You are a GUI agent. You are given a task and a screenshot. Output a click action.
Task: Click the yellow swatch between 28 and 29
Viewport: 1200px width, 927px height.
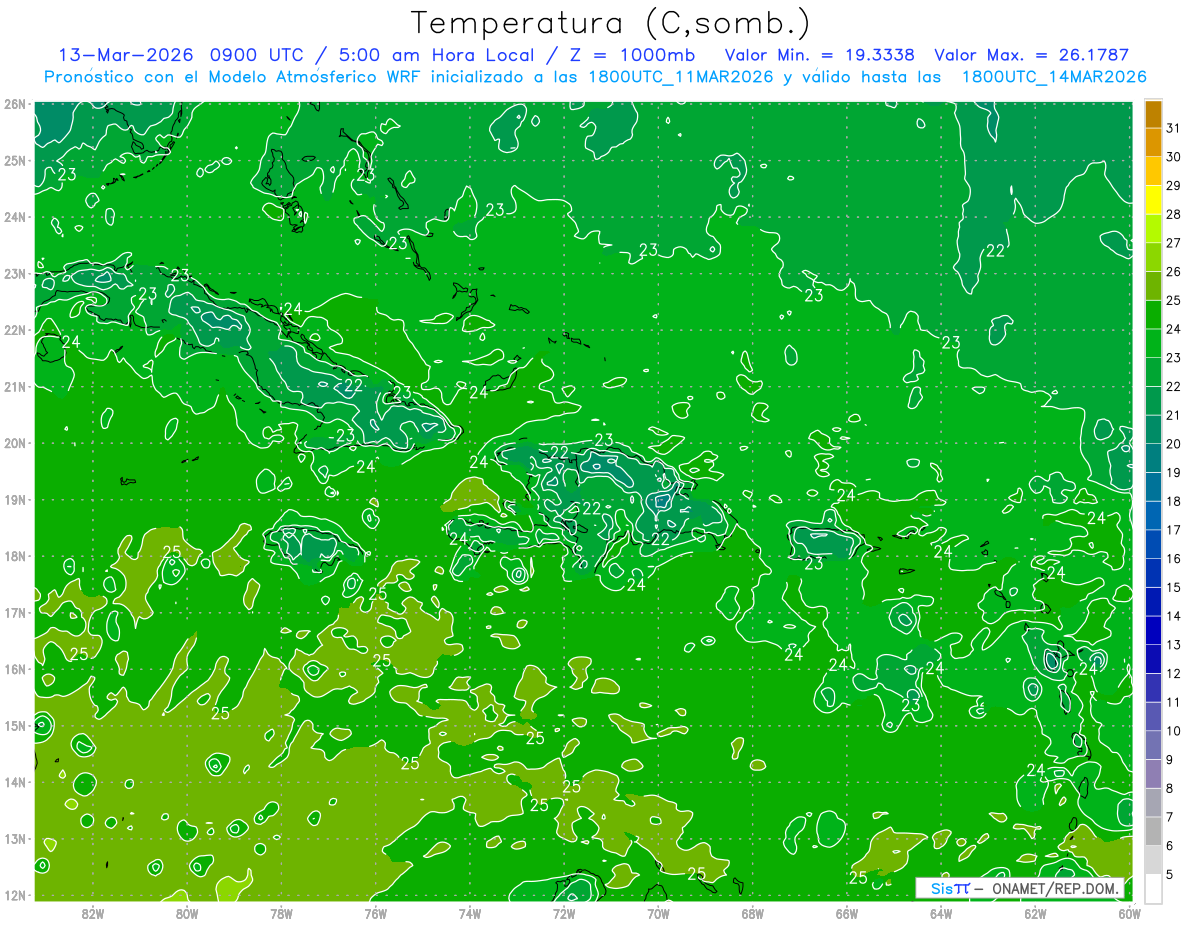(1153, 200)
